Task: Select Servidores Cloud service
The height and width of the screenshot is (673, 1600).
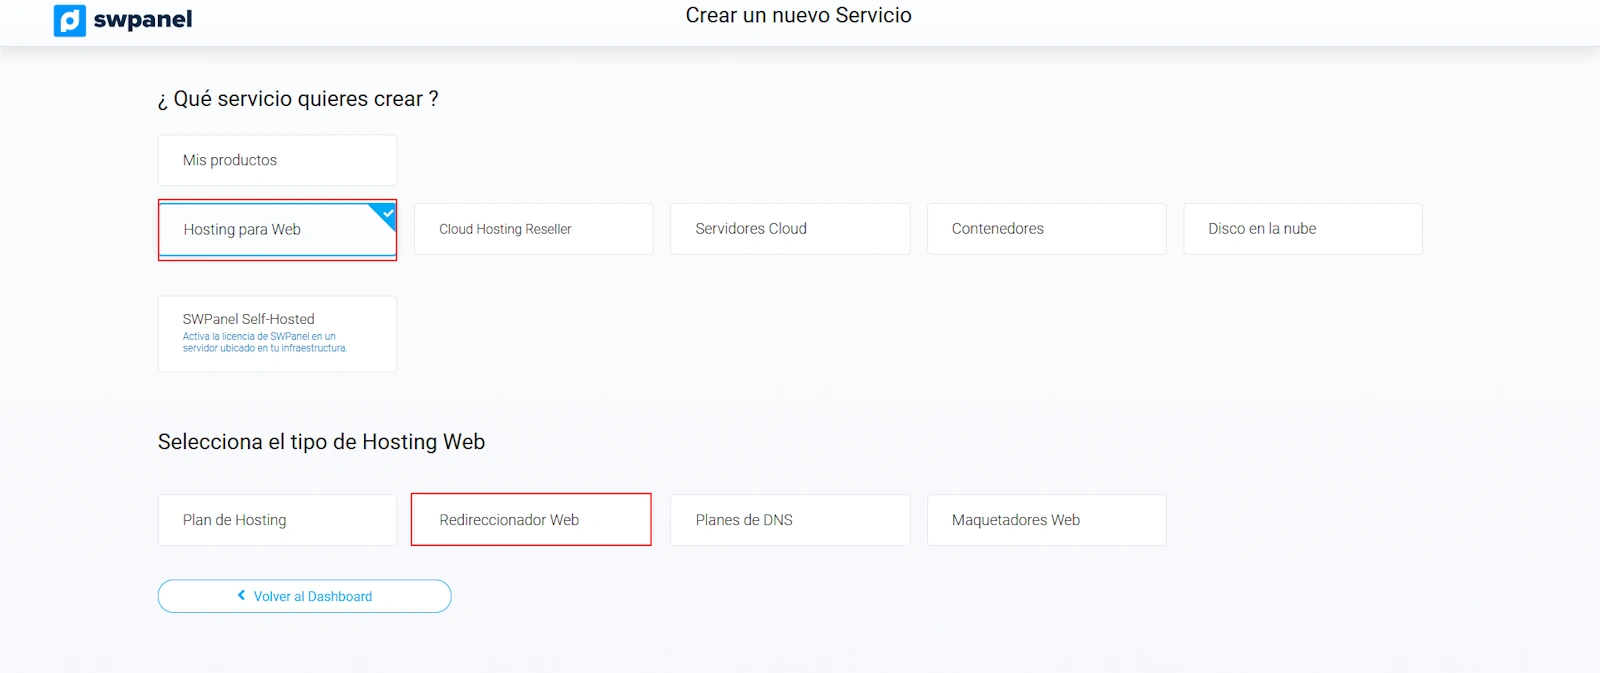Action: [x=789, y=229]
